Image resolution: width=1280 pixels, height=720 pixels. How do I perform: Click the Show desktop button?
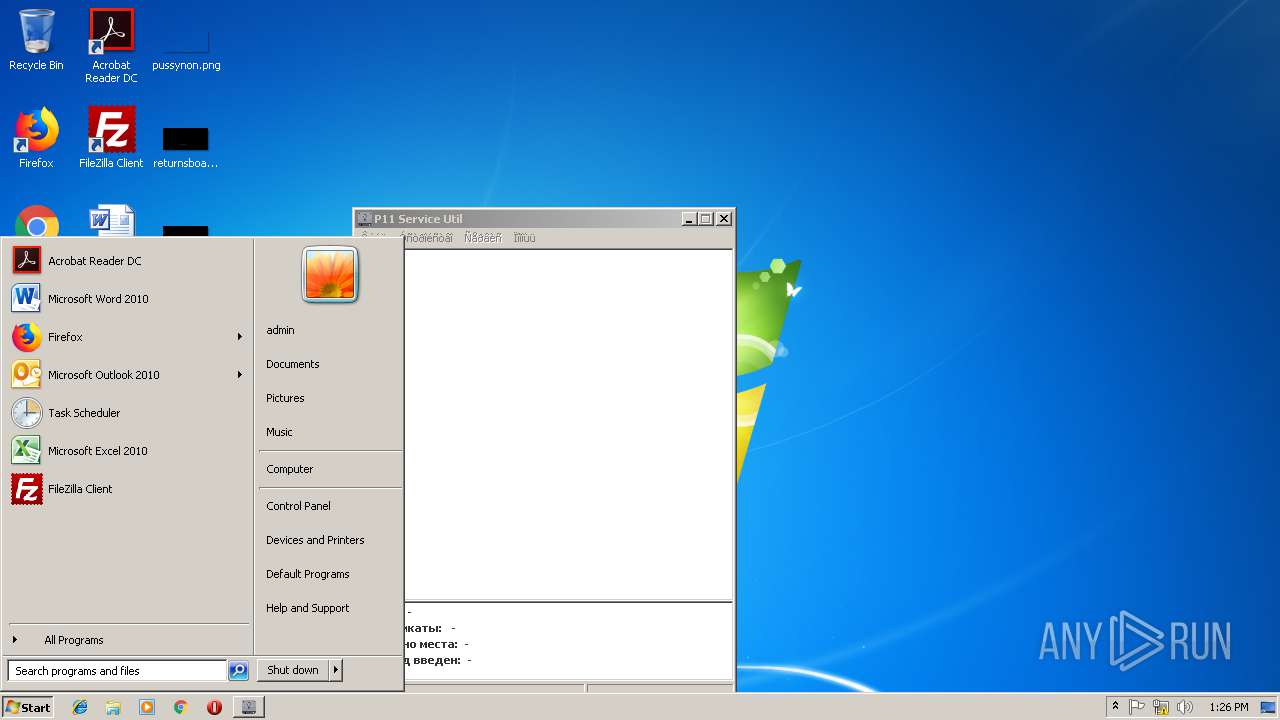pos(1268,707)
